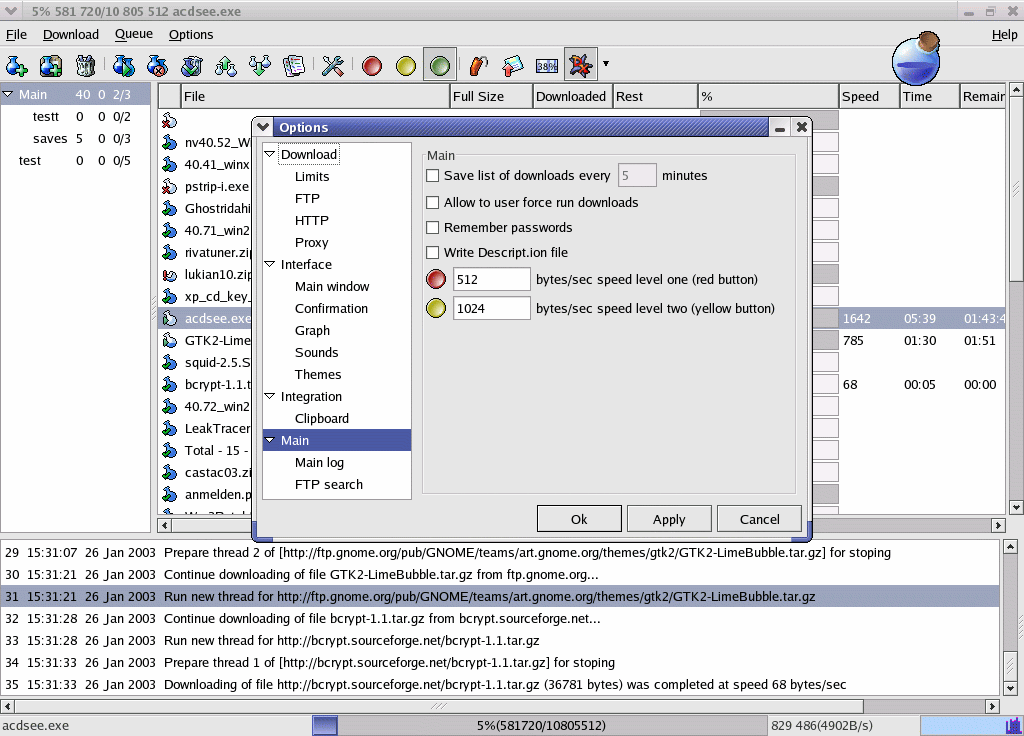Viewport: 1024px width, 736px height.
Task: Click the percentage display toolbar icon
Action: coord(547,66)
